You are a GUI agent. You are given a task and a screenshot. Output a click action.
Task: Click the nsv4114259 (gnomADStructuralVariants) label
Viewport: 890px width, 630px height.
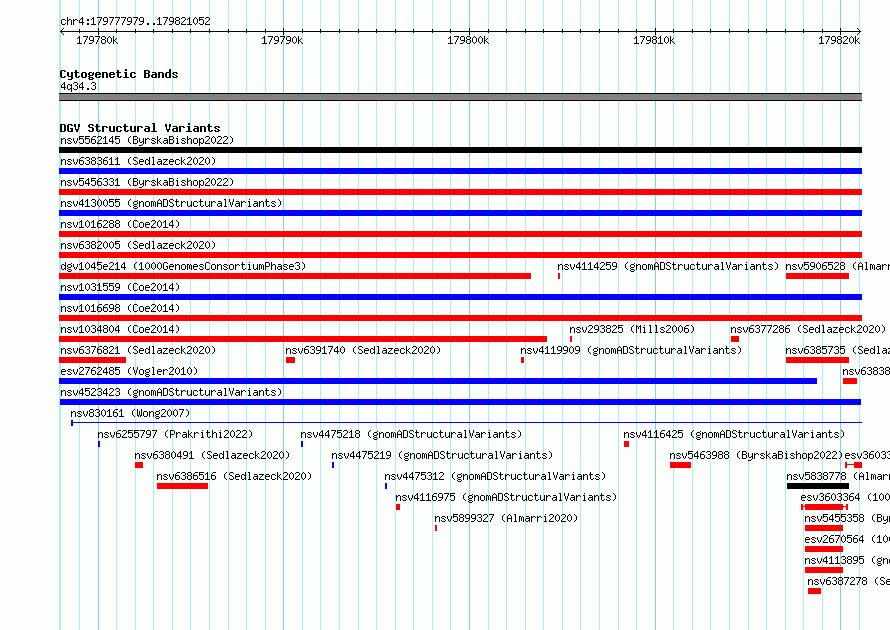point(668,266)
